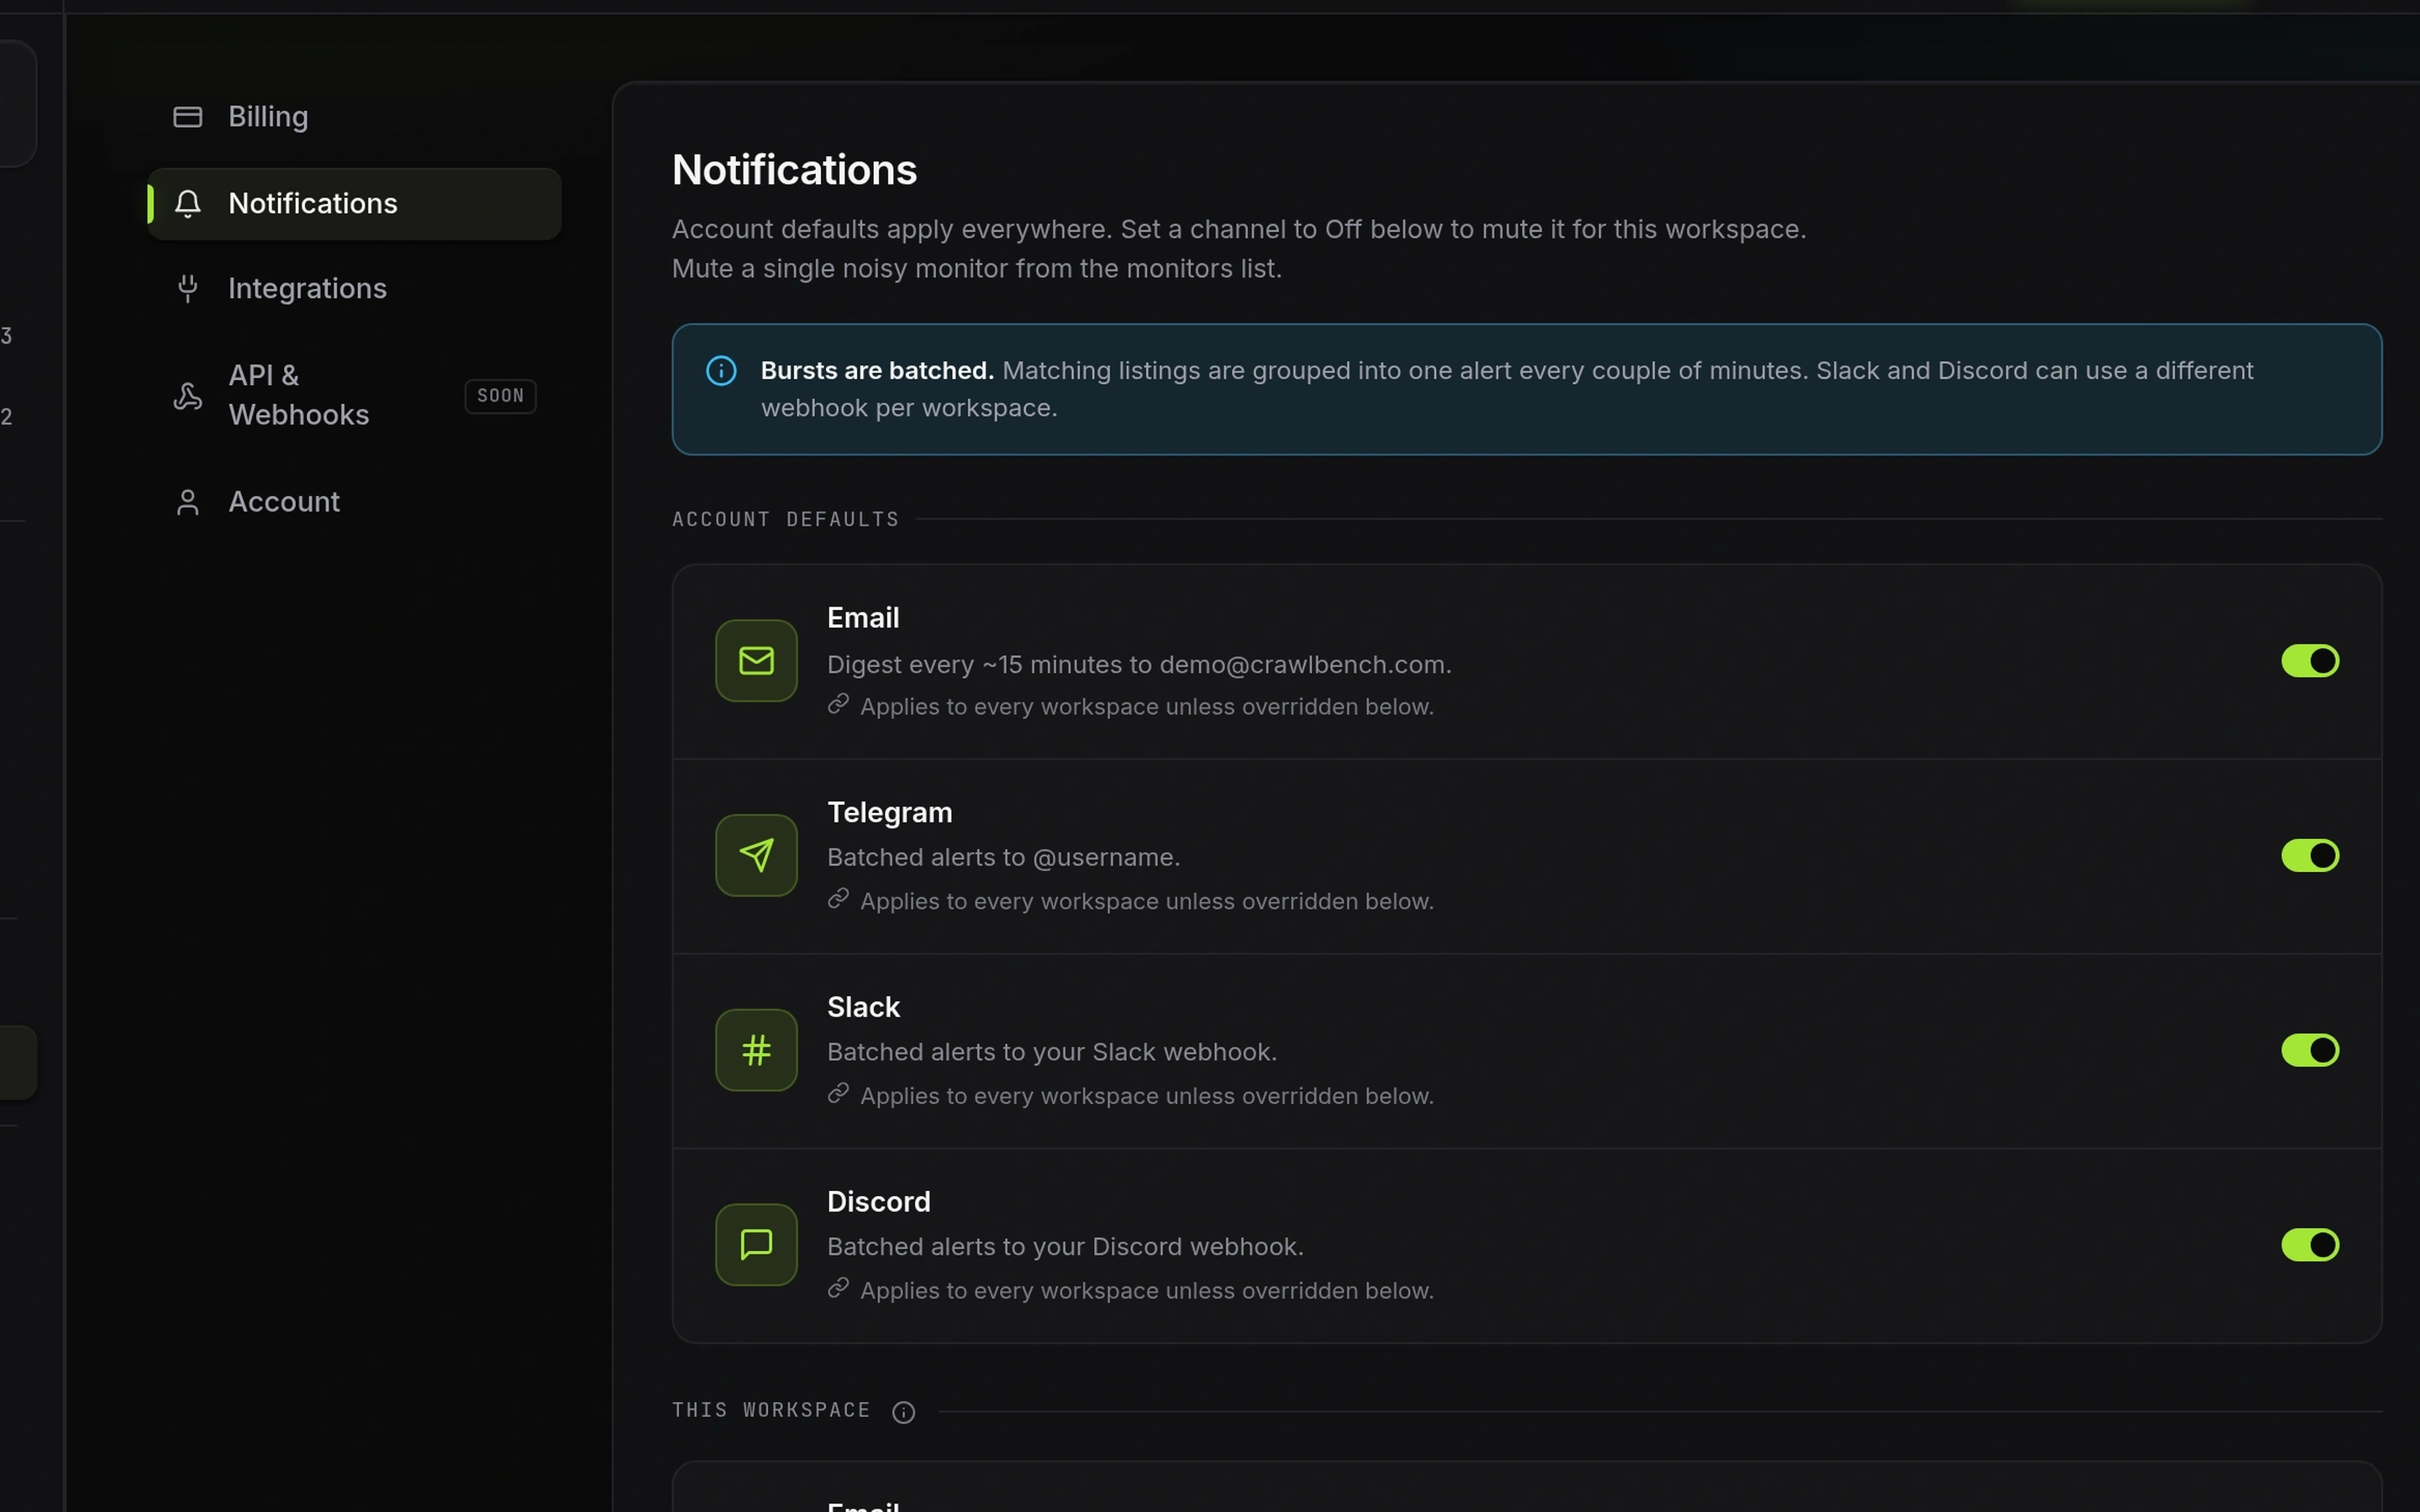This screenshot has width=2420, height=1512.
Task: Select Notifications in the settings sidebar
Action: (x=354, y=204)
